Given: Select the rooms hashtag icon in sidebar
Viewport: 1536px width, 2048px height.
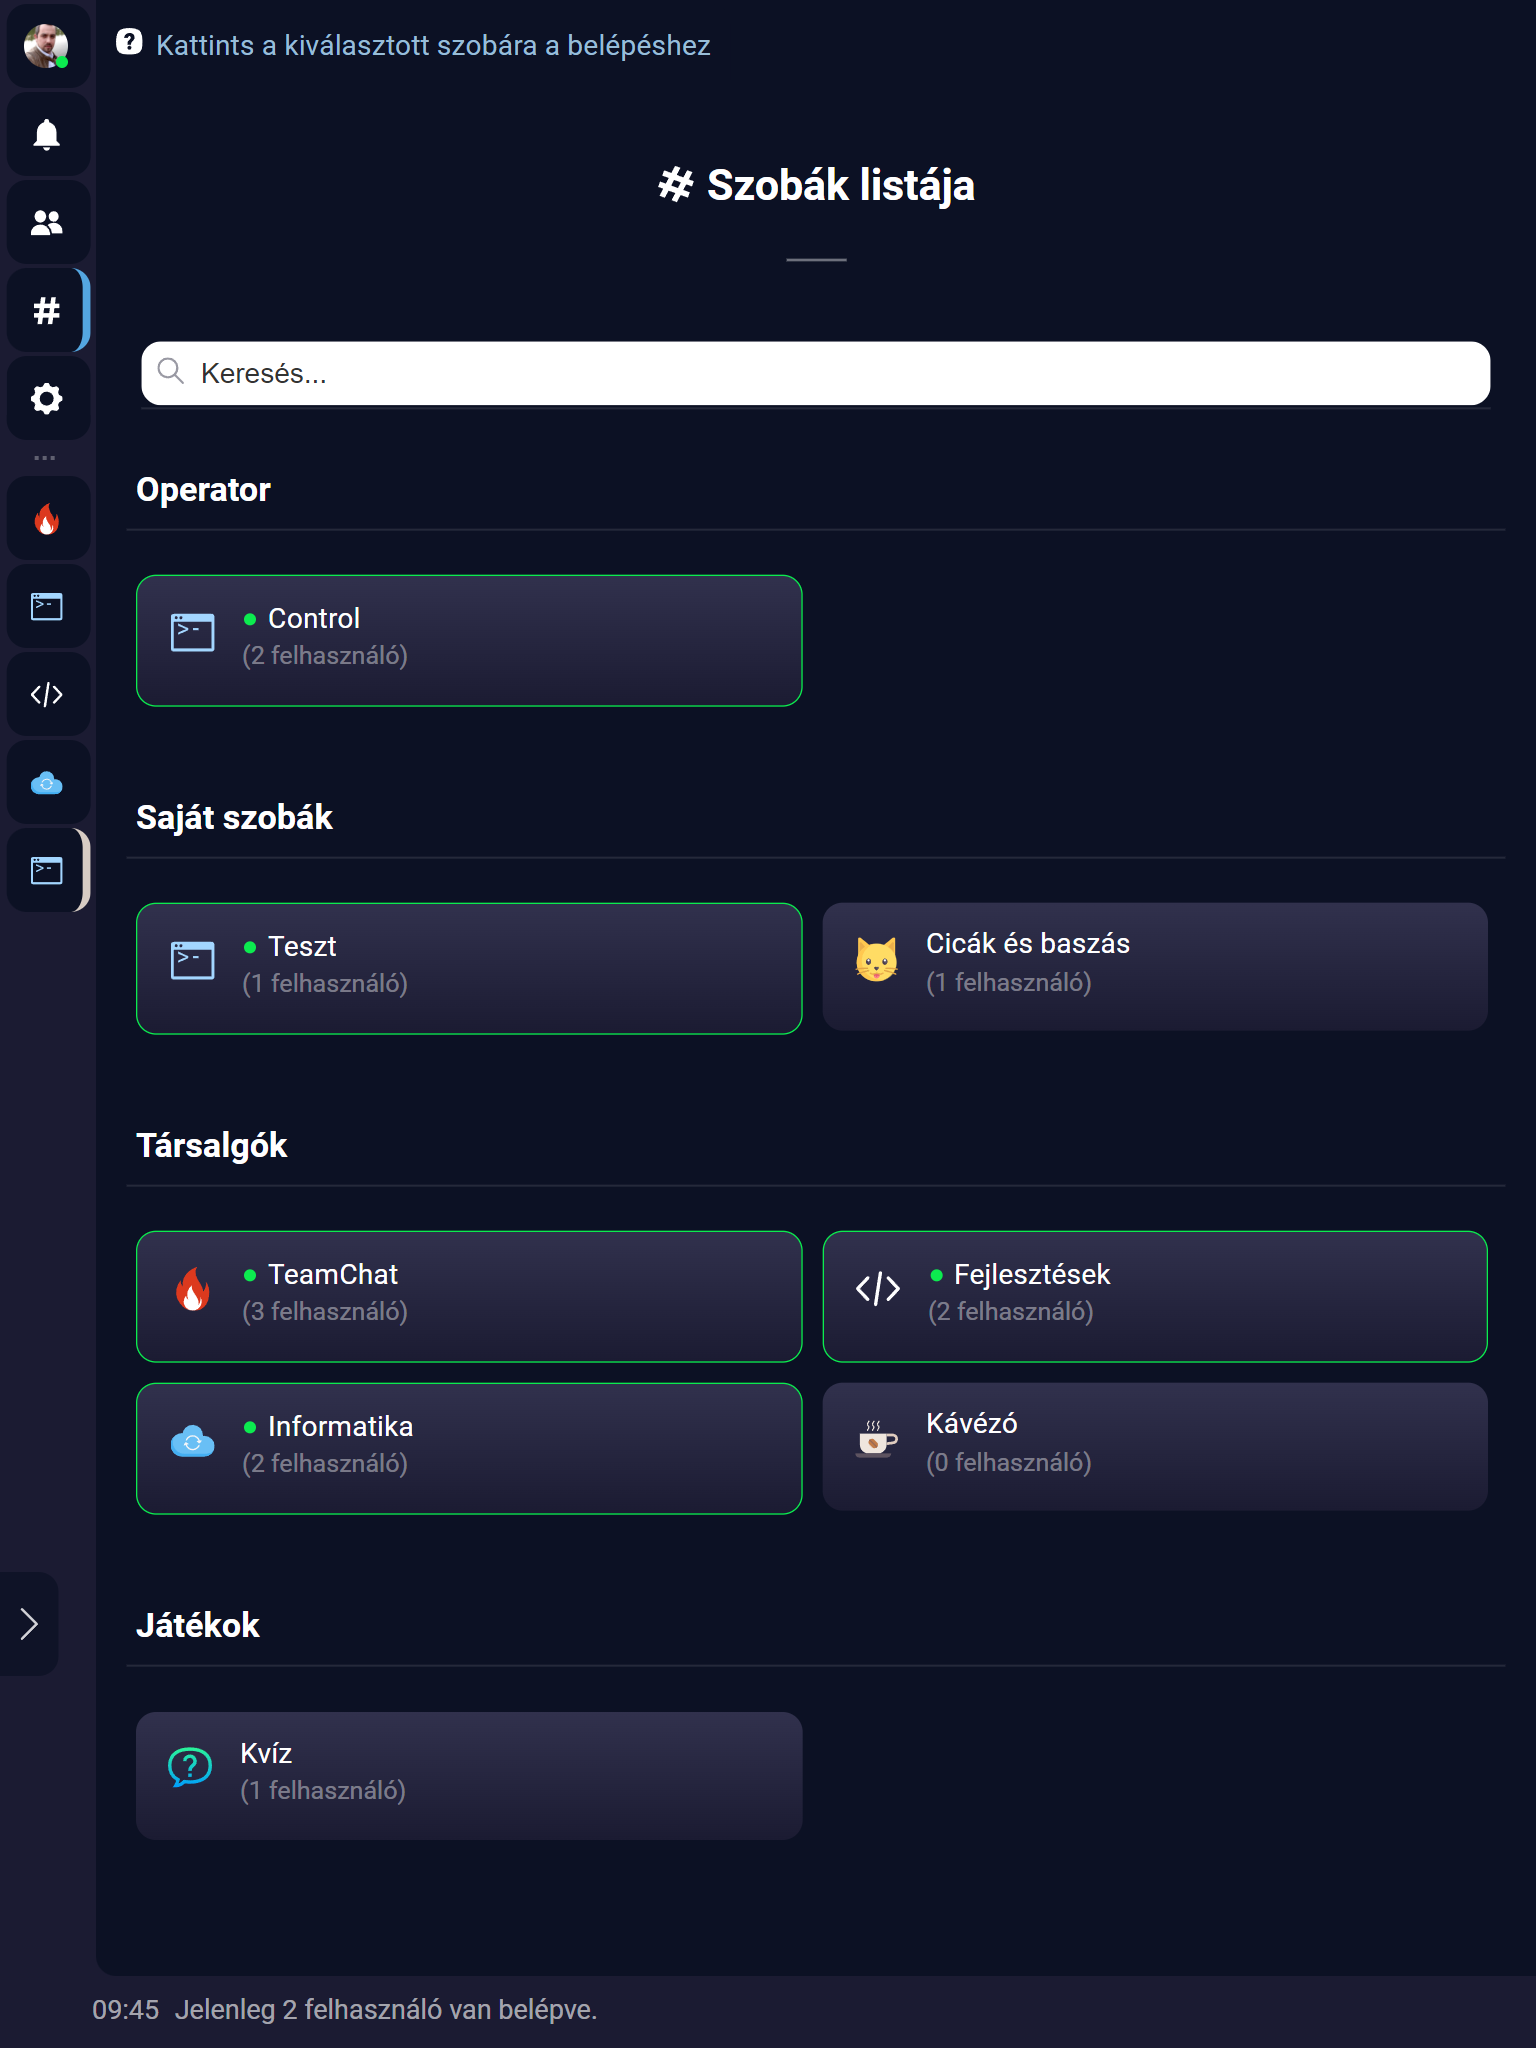Looking at the screenshot, I should (x=47, y=311).
